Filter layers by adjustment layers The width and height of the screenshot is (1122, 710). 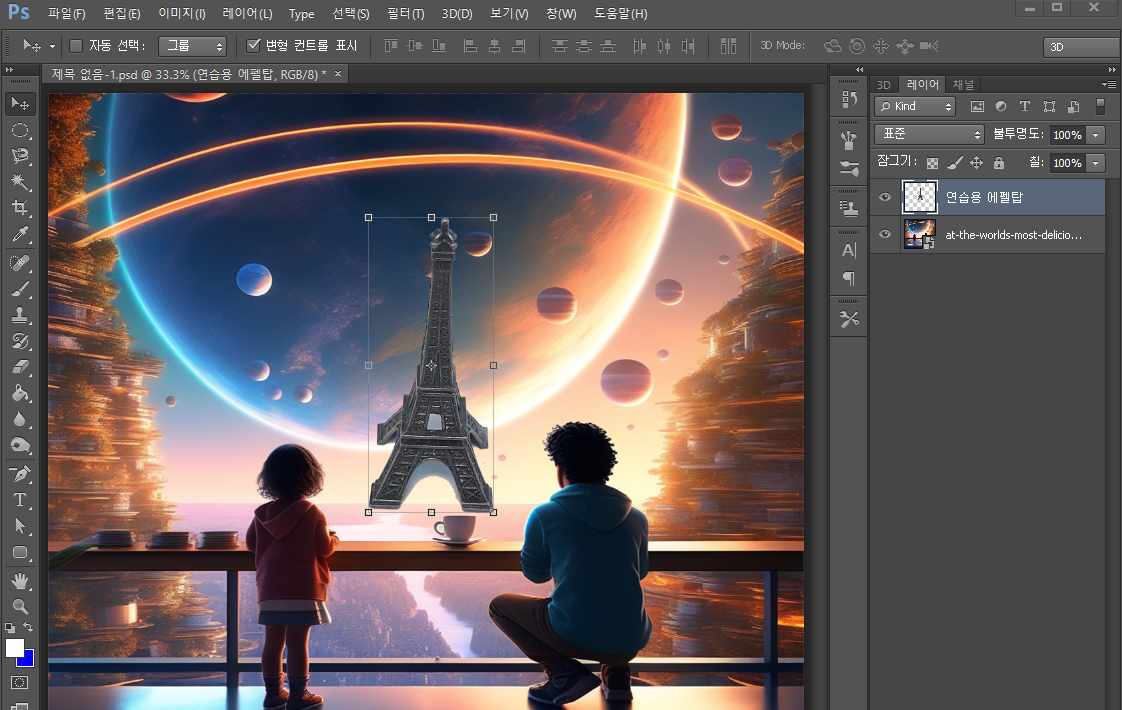[x=1001, y=106]
